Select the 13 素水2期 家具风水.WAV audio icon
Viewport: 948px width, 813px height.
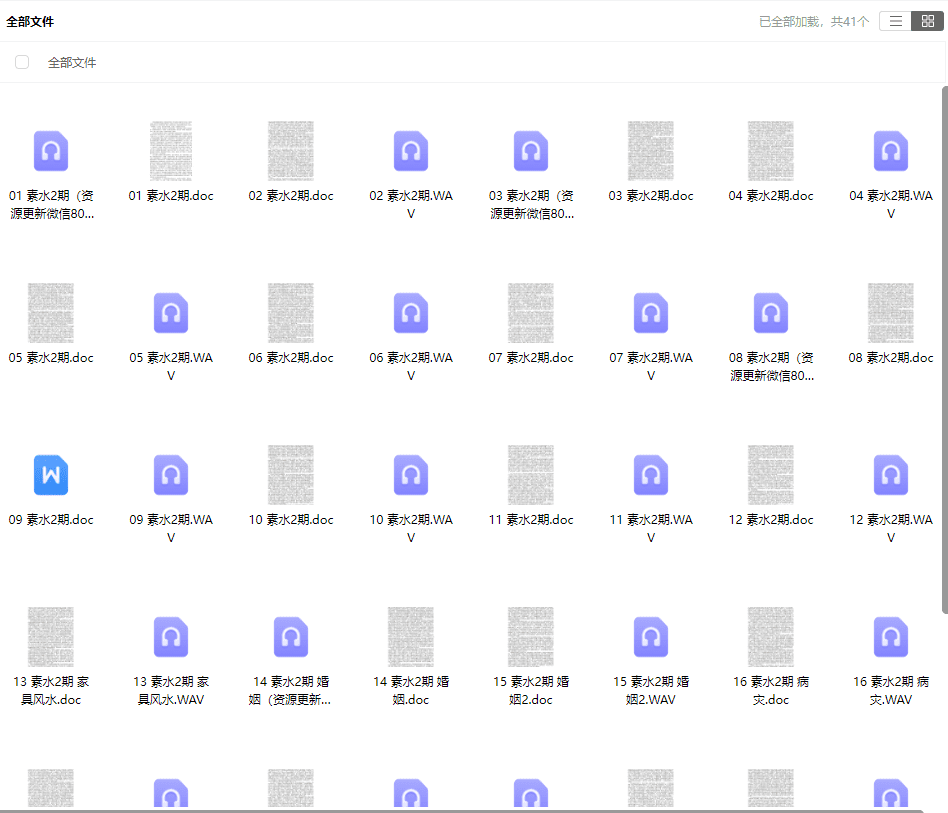coord(171,637)
